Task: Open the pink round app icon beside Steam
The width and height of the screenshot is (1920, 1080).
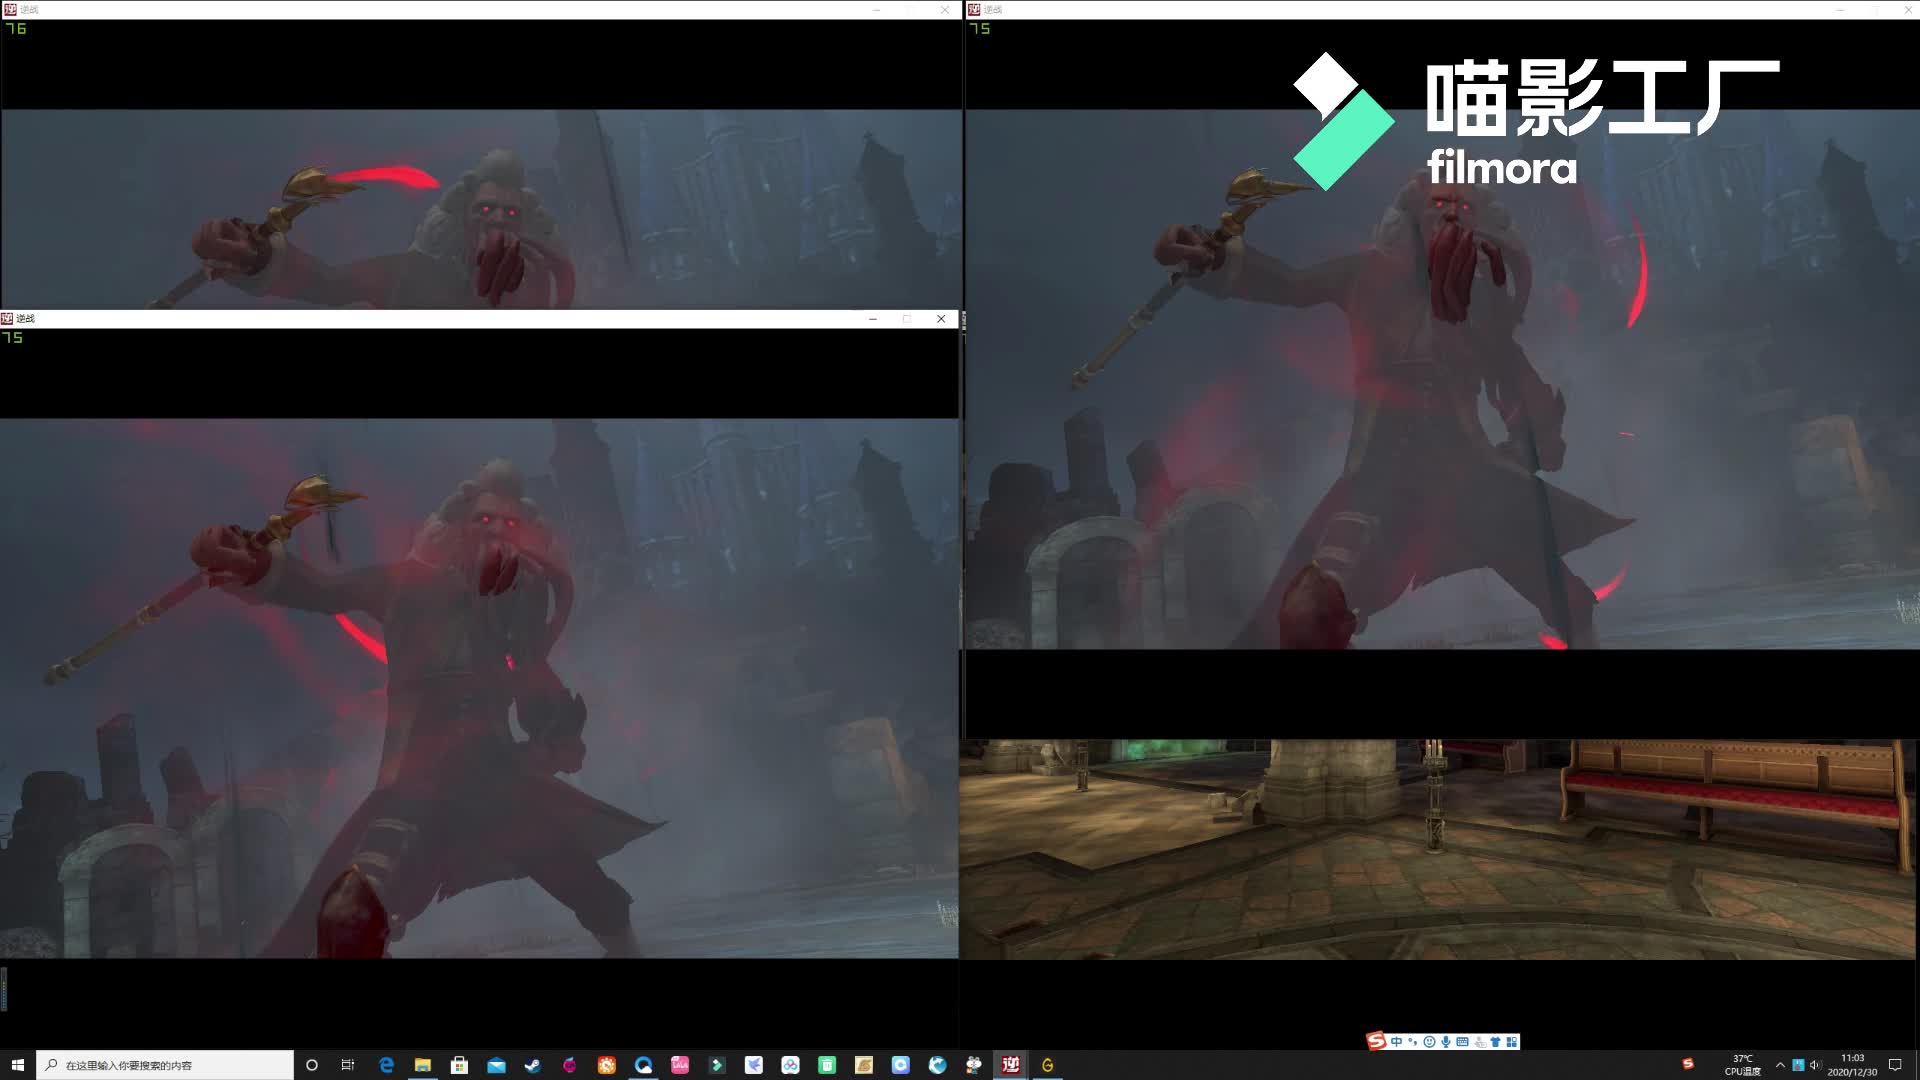Action: coord(570,1065)
